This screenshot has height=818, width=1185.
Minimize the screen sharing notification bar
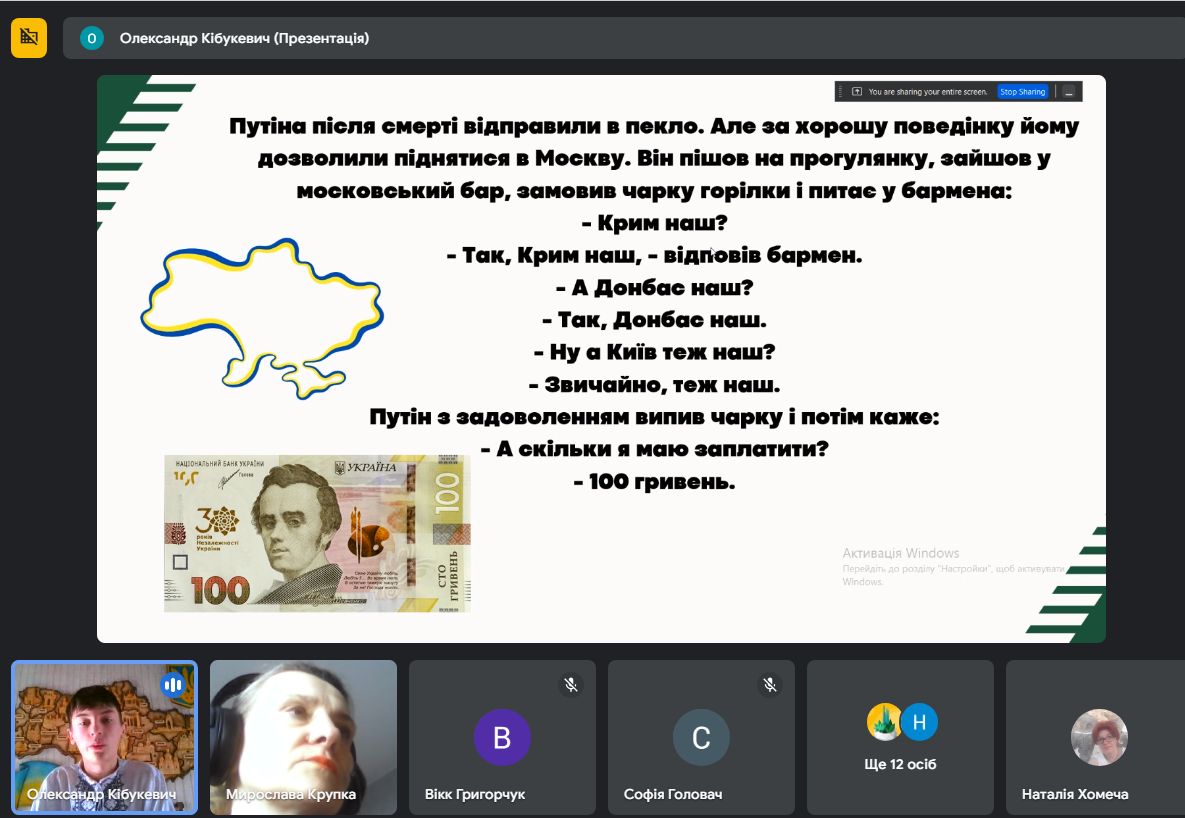1068,92
